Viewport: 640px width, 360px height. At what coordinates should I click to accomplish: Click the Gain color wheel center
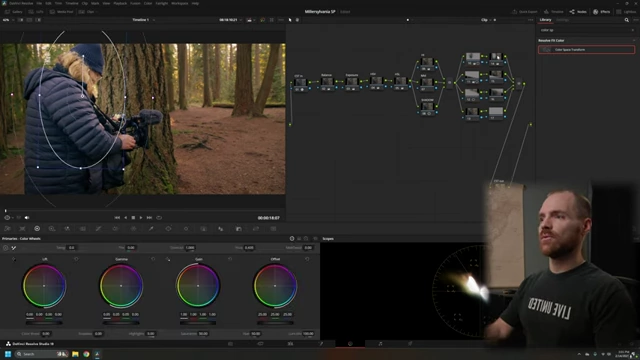coord(198,286)
